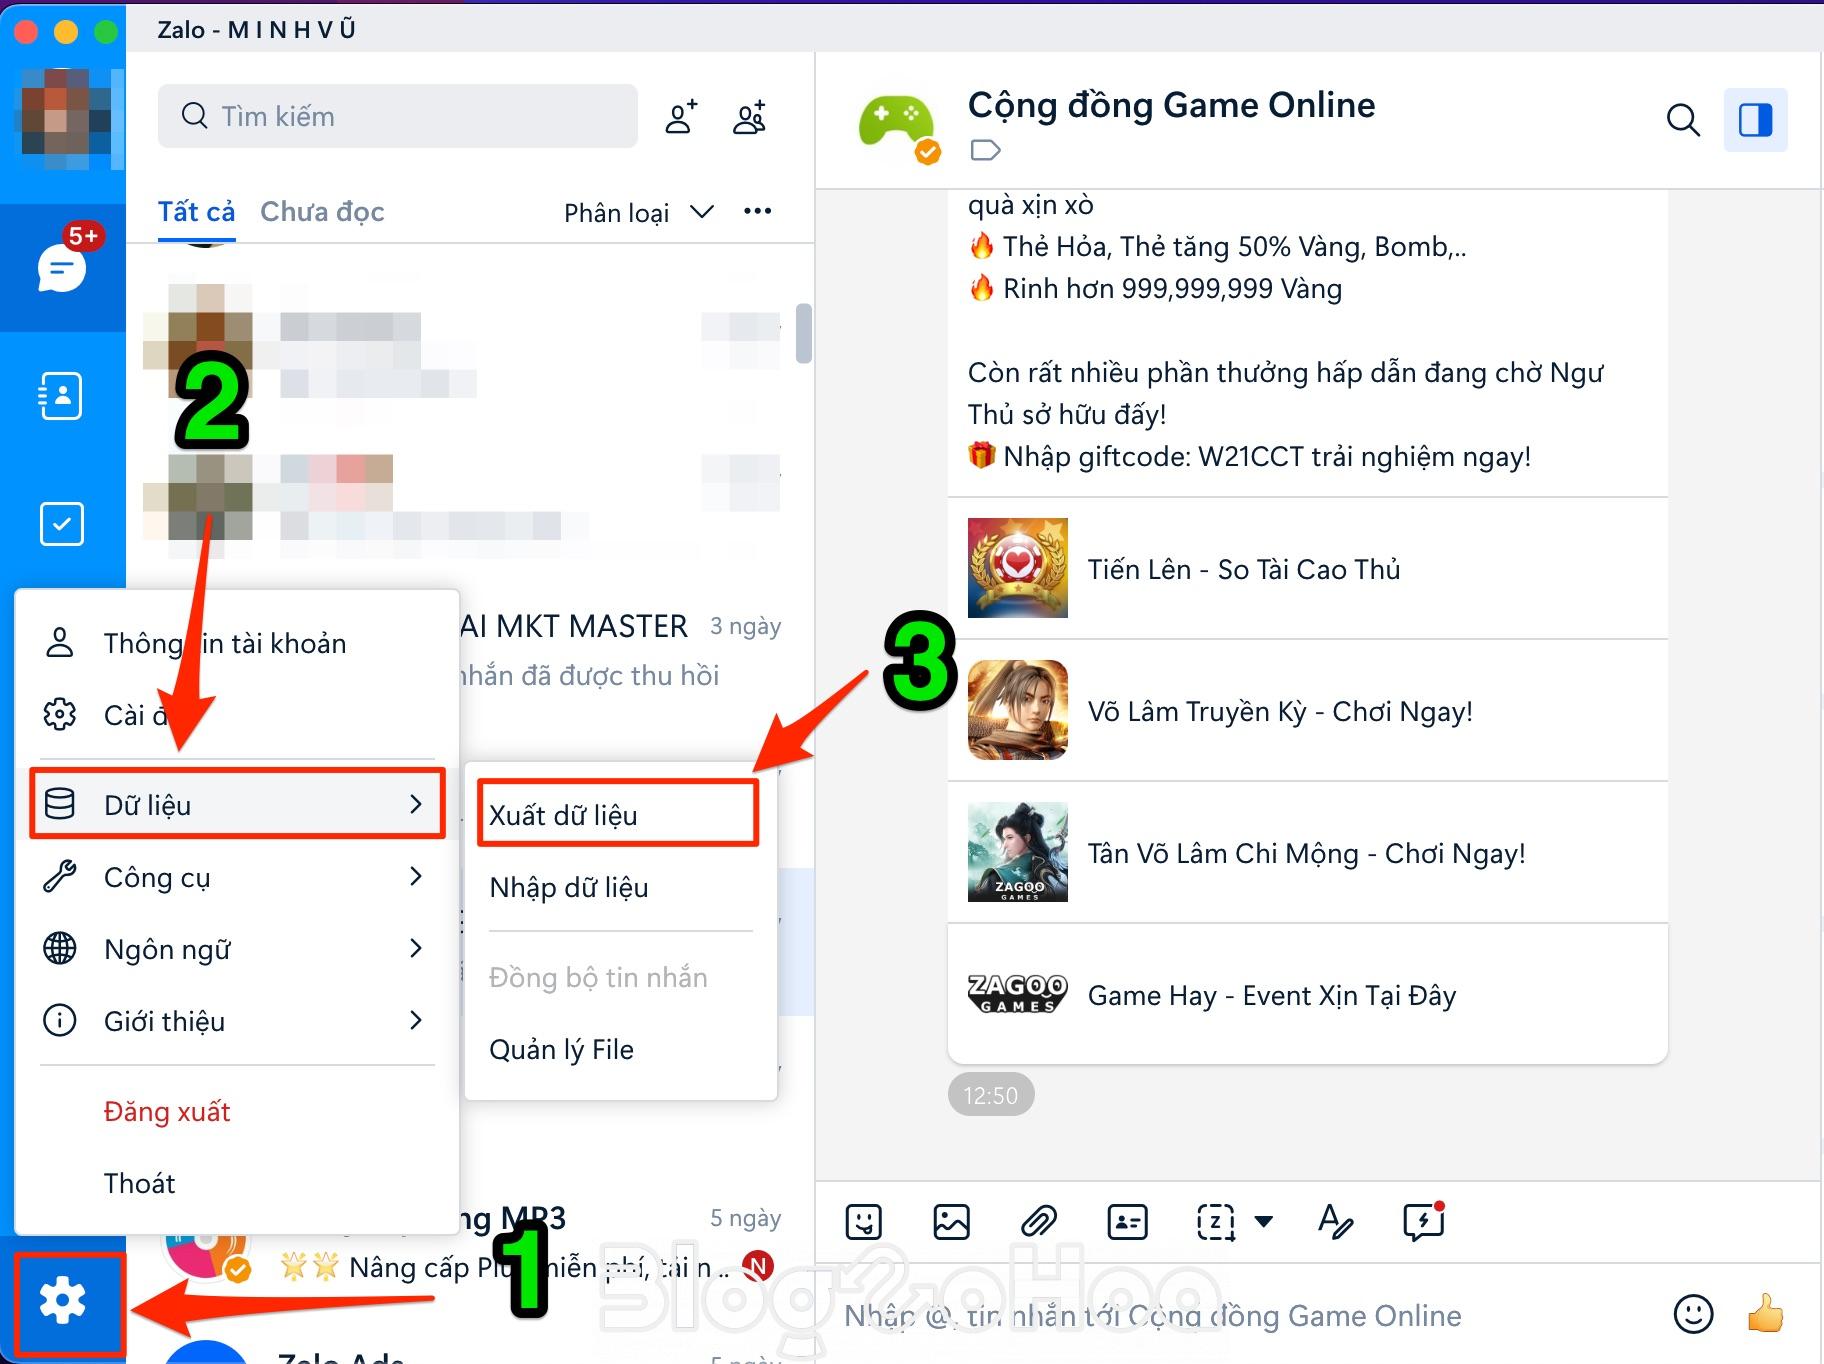Click the 12:50 message timestamp
This screenshot has height=1364, width=1824.
click(990, 1095)
